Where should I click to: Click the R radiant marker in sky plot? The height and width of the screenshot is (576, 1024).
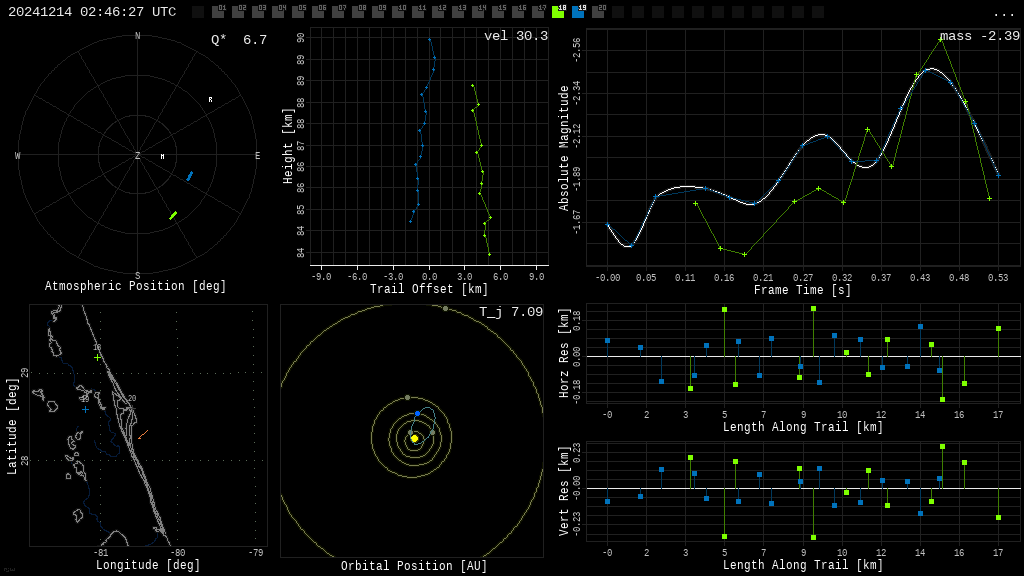point(210,100)
